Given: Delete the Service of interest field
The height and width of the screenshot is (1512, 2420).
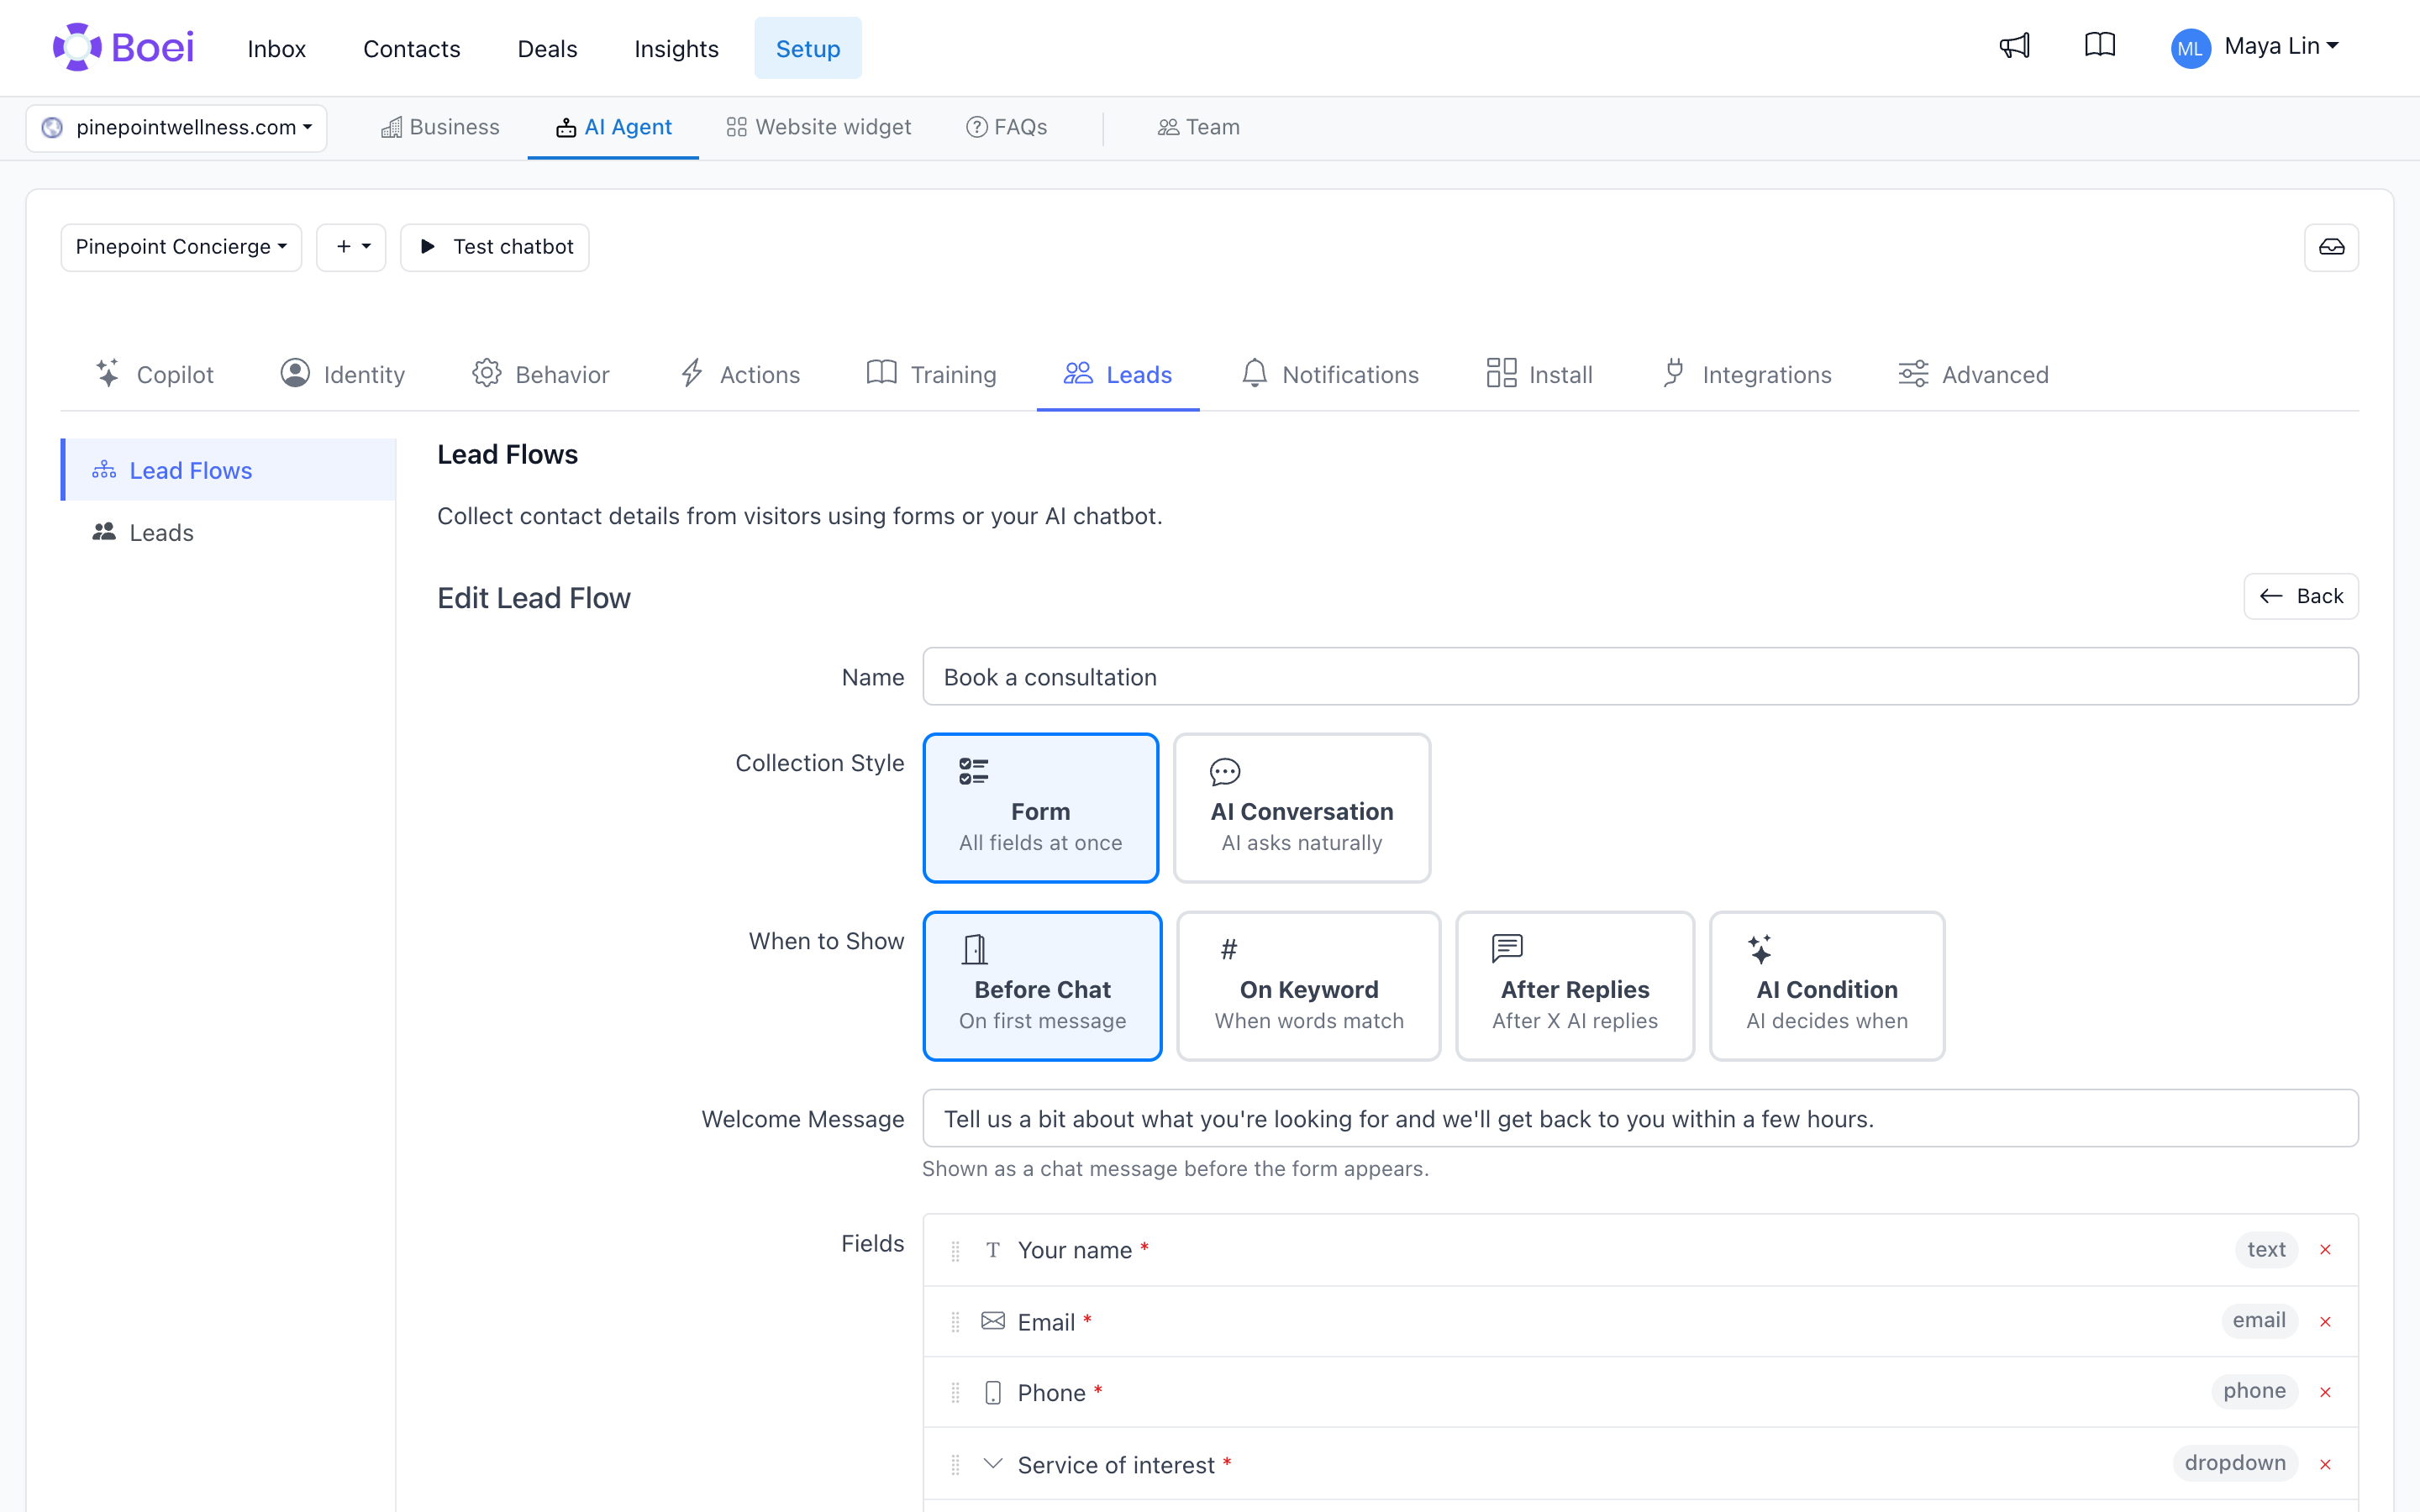Looking at the screenshot, I should pyautogui.click(x=2325, y=1465).
